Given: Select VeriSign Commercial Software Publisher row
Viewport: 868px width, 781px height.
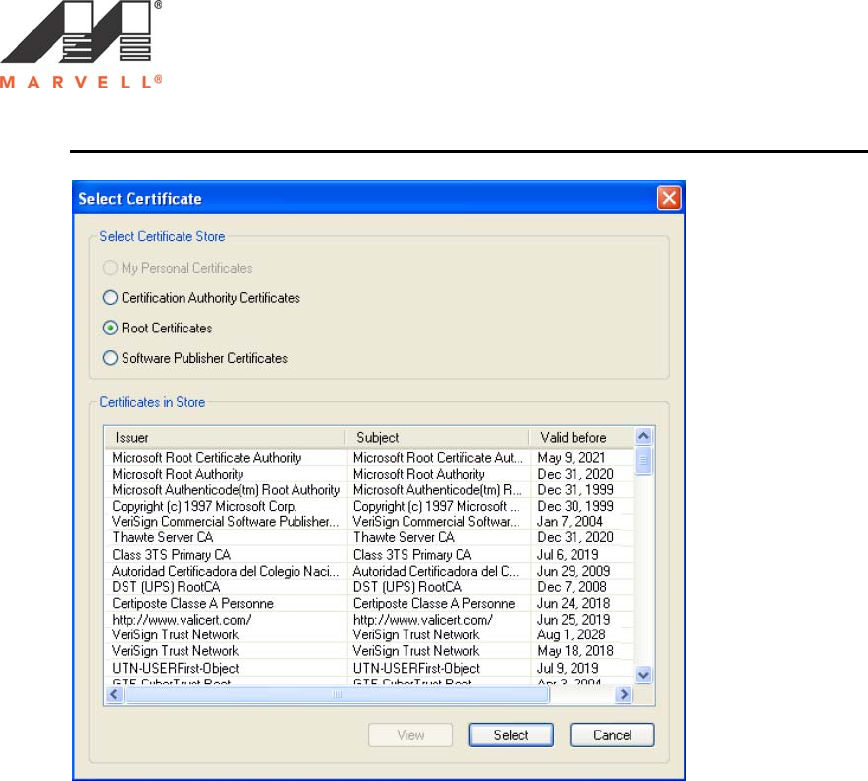Looking at the screenshot, I should point(369,521).
